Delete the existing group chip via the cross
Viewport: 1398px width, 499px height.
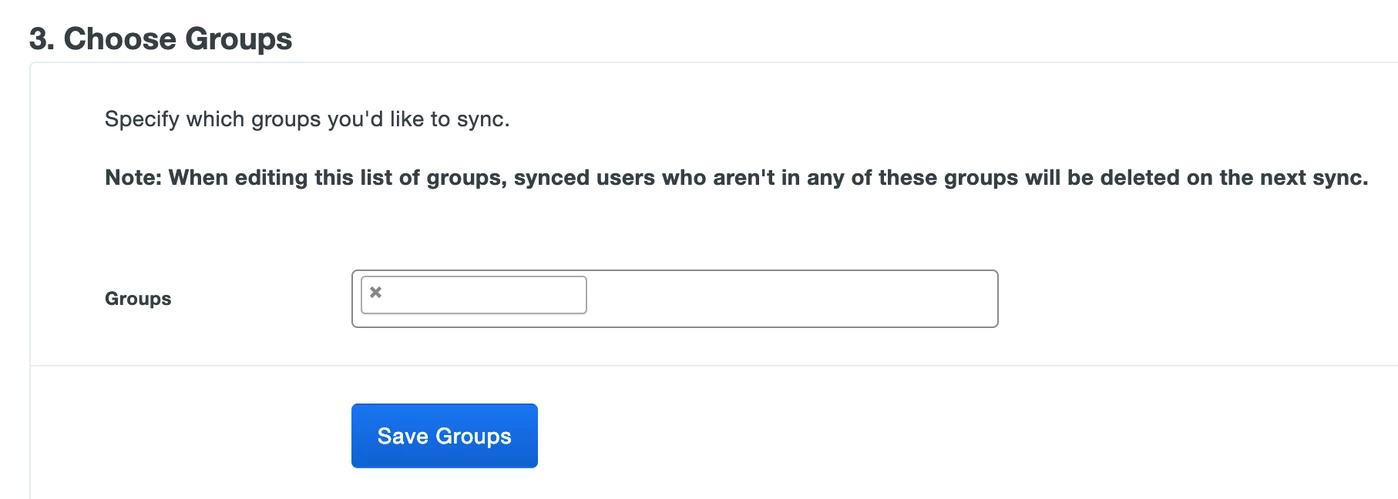376,293
